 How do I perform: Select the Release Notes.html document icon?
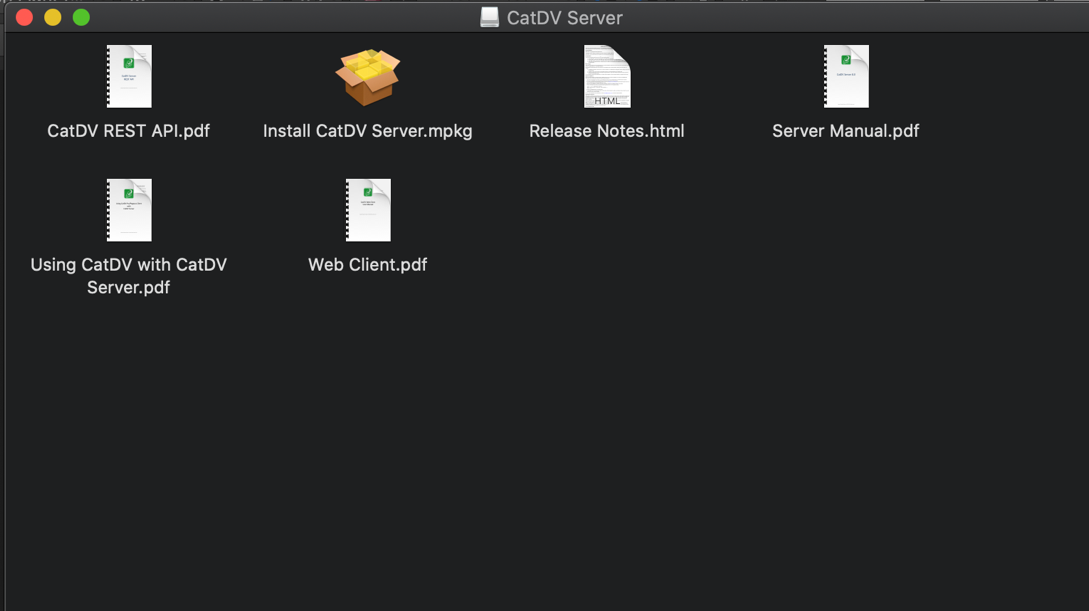click(607, 76)
